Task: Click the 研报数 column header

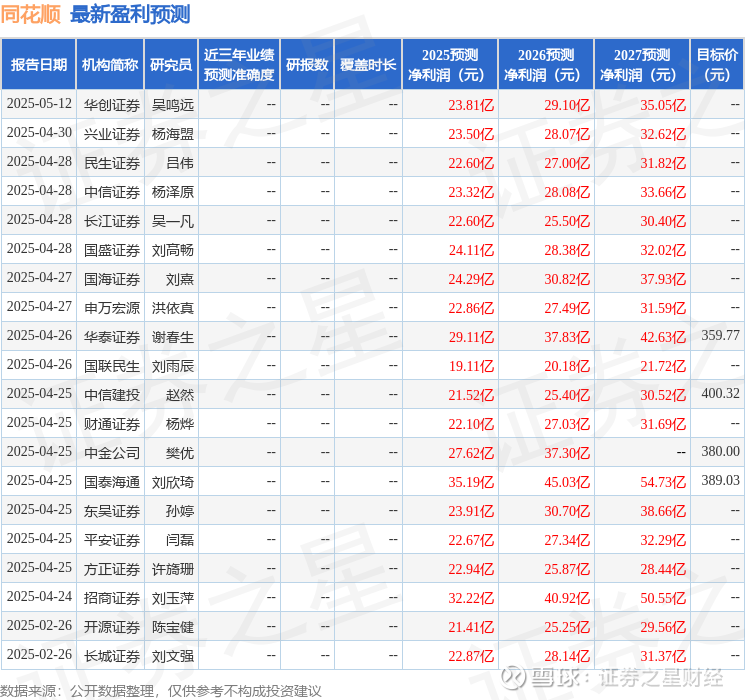Action: (x=307, y=65)
